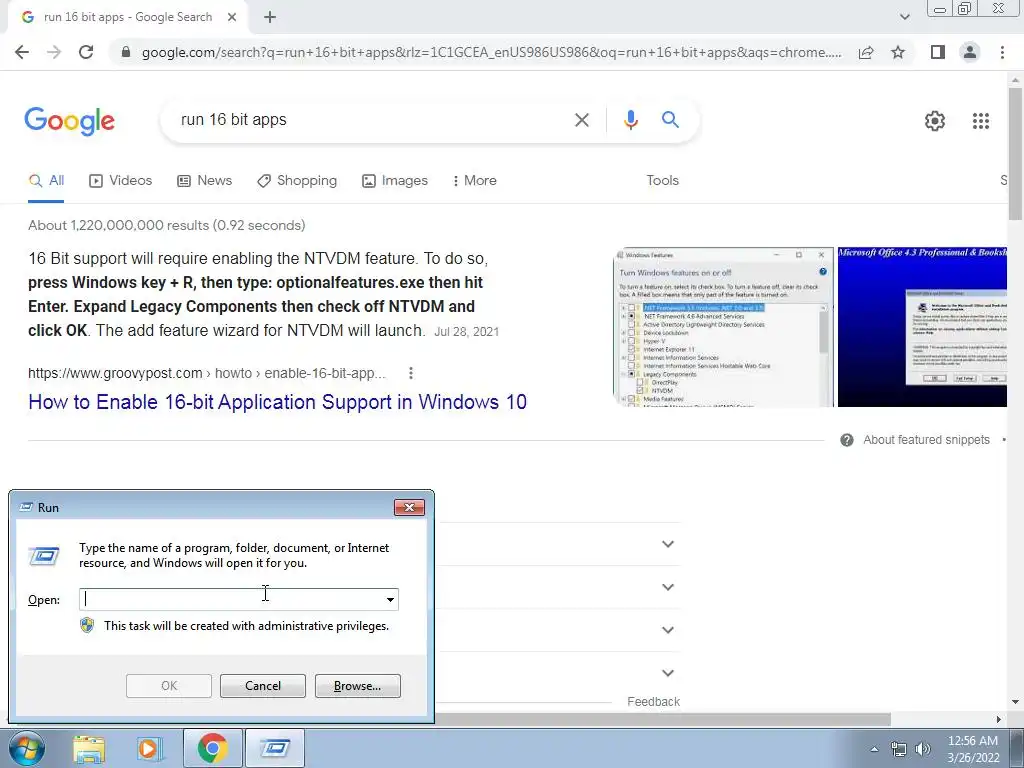Share this page via address bar icon
The image size is (1024, 768).
pos(866,52)
